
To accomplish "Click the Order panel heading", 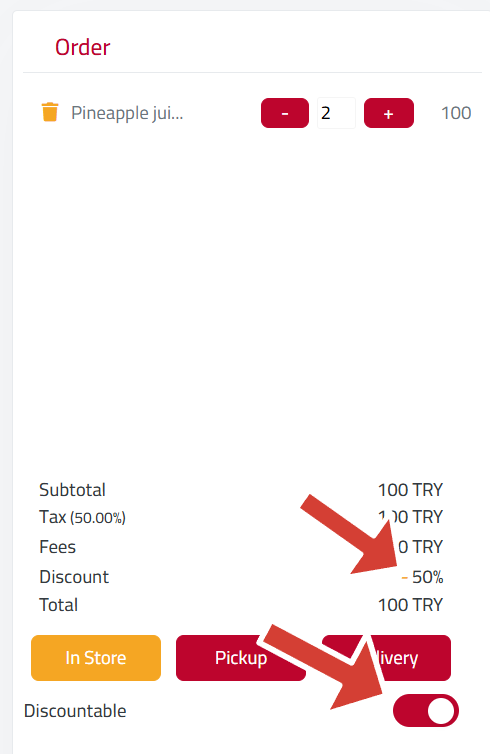I will pyautogui.click(x=82, y=47).
